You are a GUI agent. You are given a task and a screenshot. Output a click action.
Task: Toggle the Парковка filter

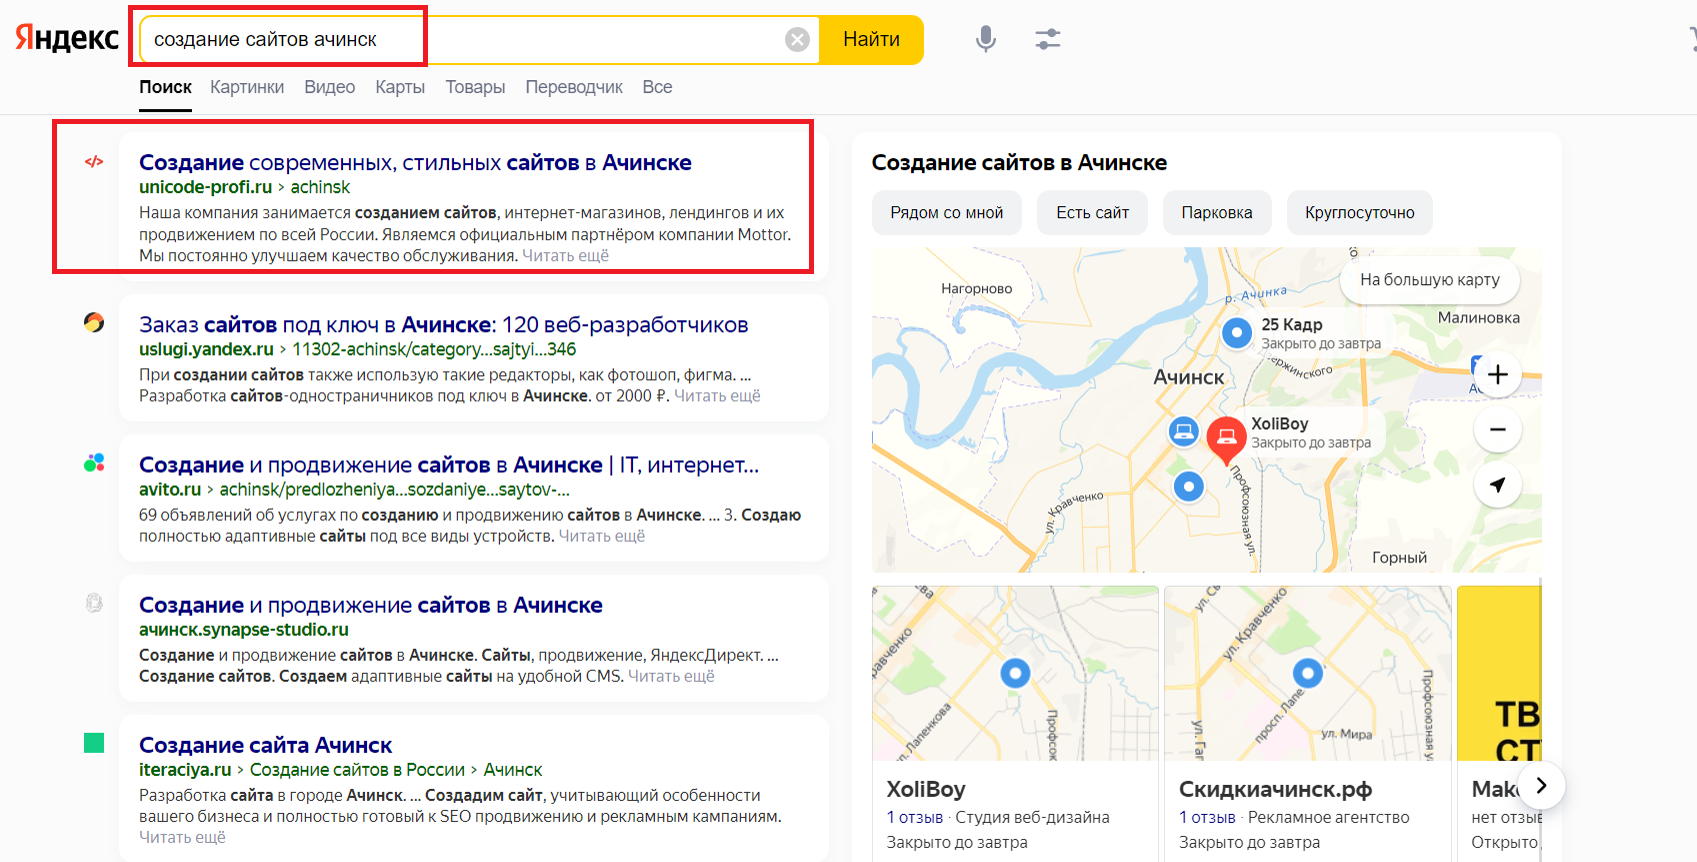click(x=1217, y=213)
